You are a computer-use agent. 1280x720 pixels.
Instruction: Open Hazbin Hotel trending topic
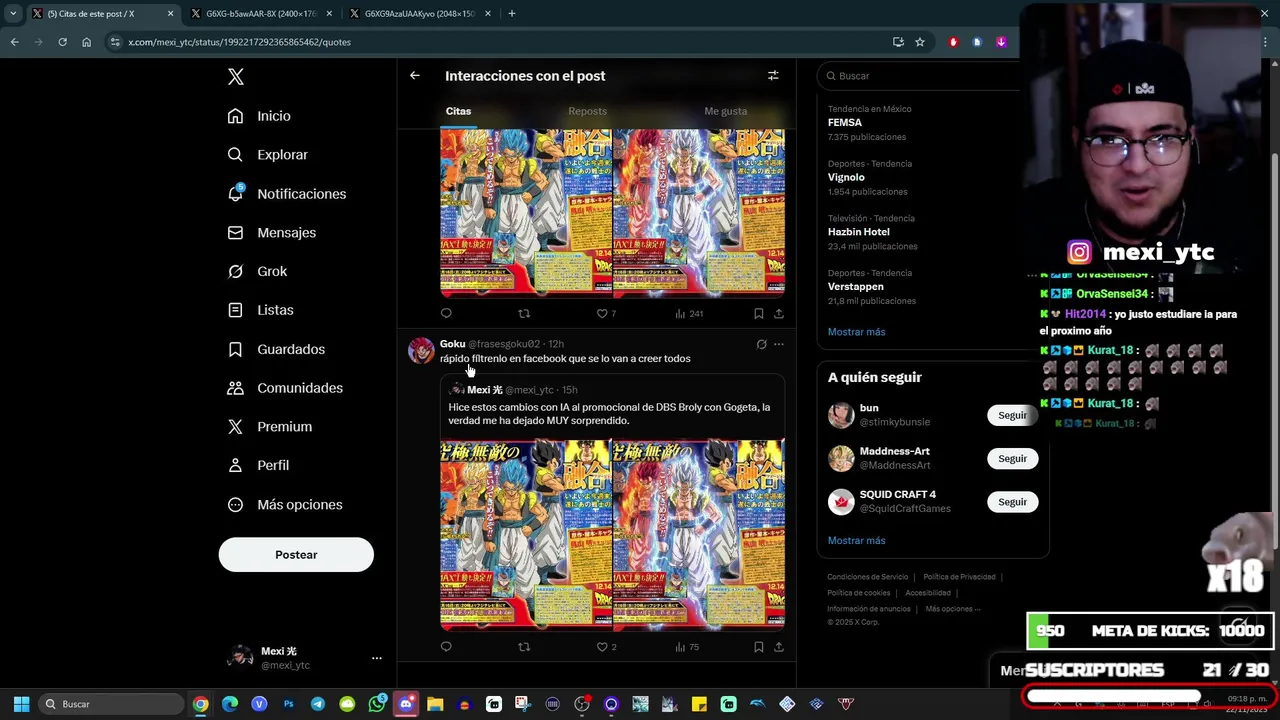(858, 232)
